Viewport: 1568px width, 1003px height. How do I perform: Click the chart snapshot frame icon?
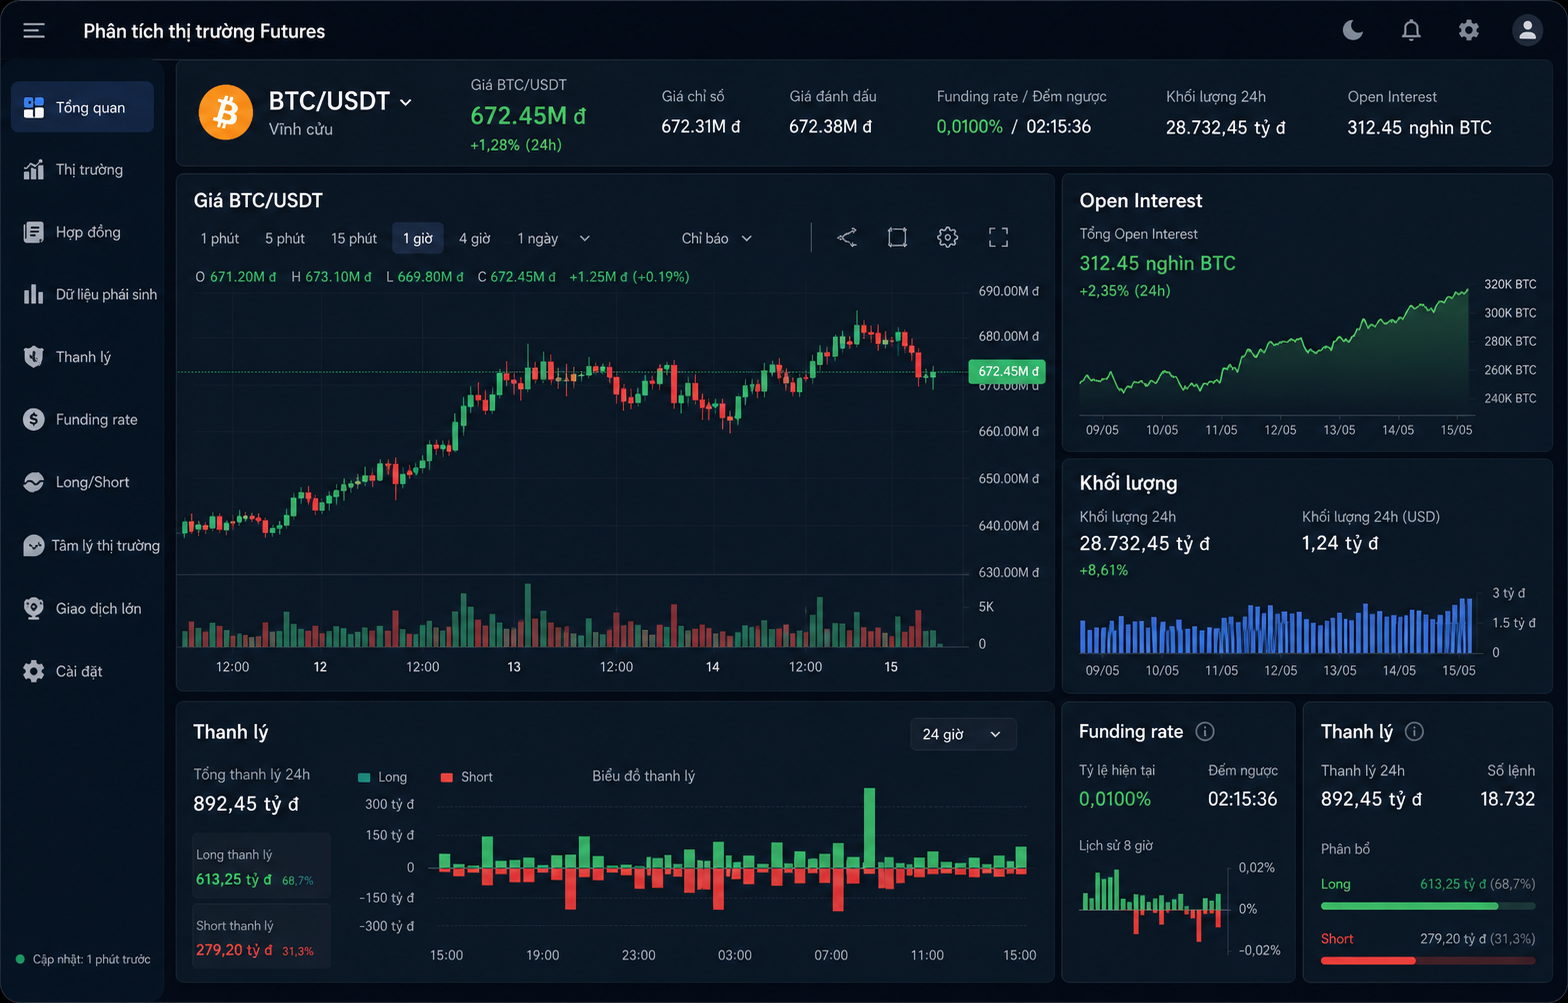[x=897, y=237]
